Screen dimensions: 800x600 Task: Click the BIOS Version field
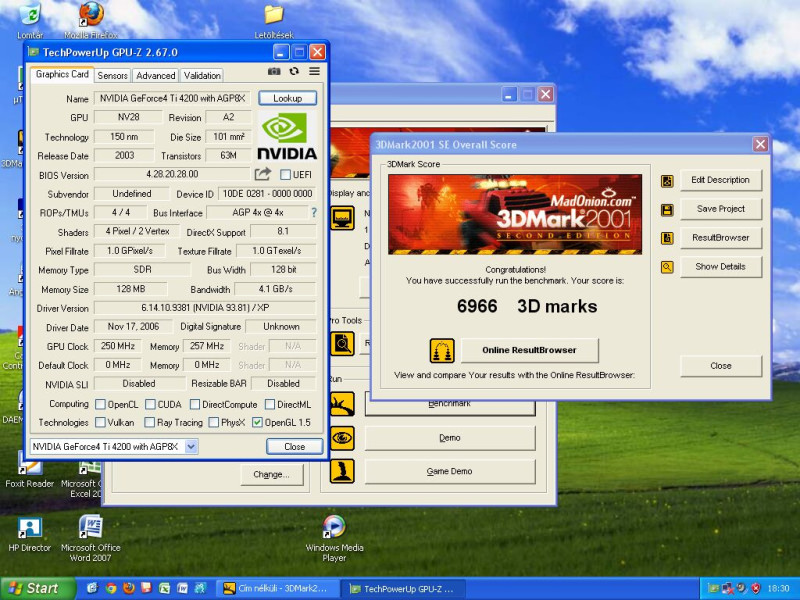pos(172,174)
